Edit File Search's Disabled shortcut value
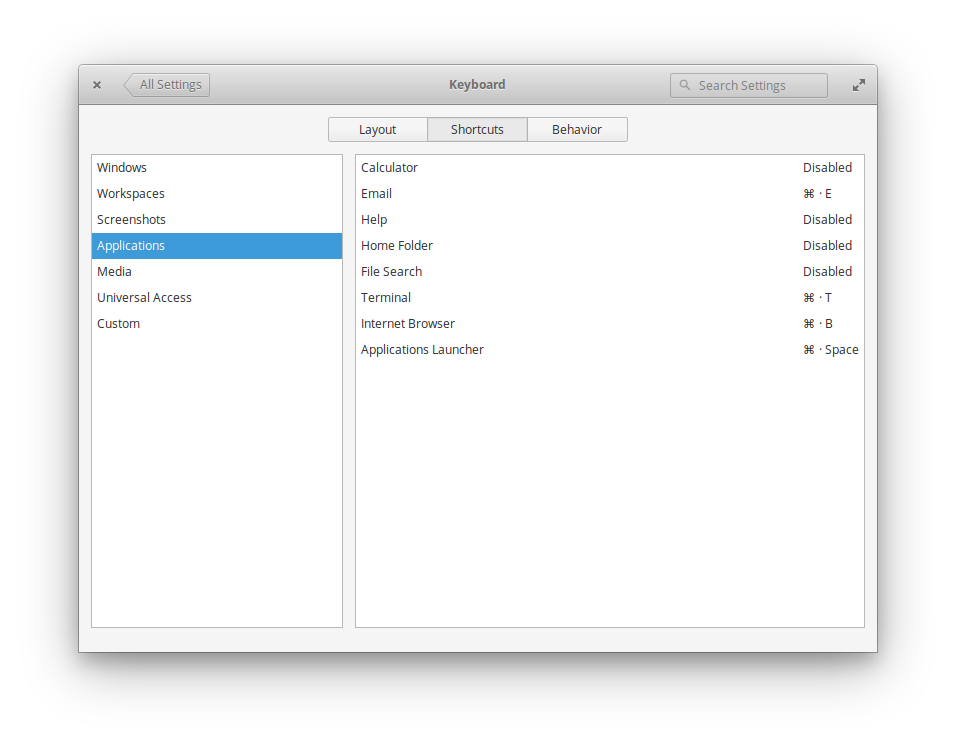 pyautogui.click(x=827, y=272)
